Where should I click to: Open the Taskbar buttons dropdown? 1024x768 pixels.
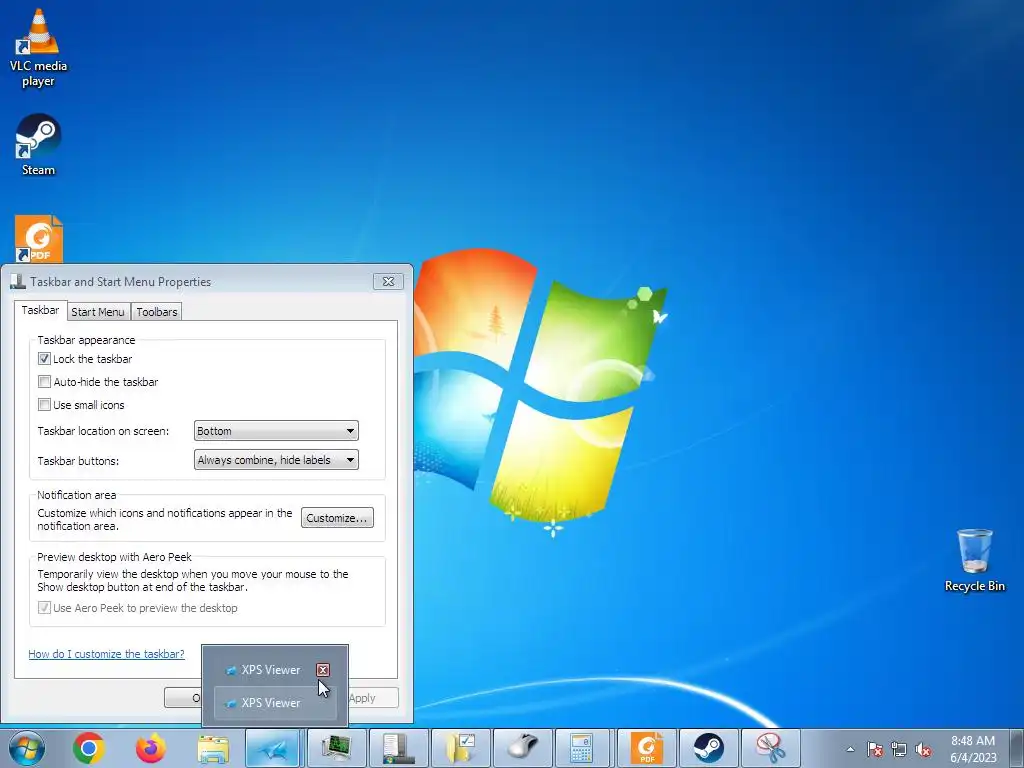(276, 460)
